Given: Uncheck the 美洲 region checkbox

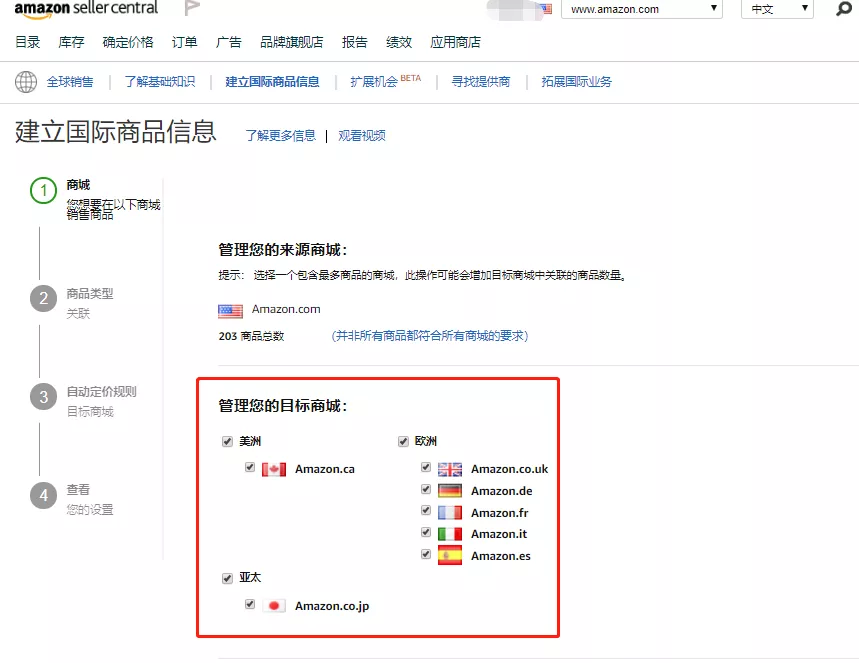Looking at the screenshot, I should 227,440.
